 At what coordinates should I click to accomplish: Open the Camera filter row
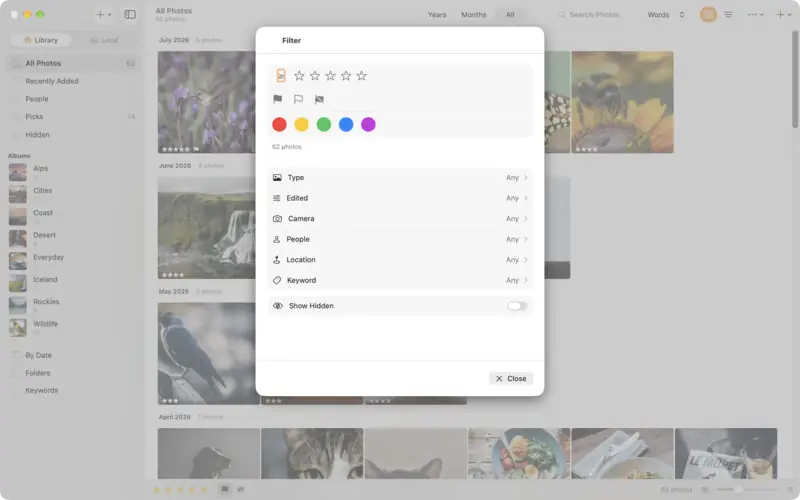[x=400, y=218]
